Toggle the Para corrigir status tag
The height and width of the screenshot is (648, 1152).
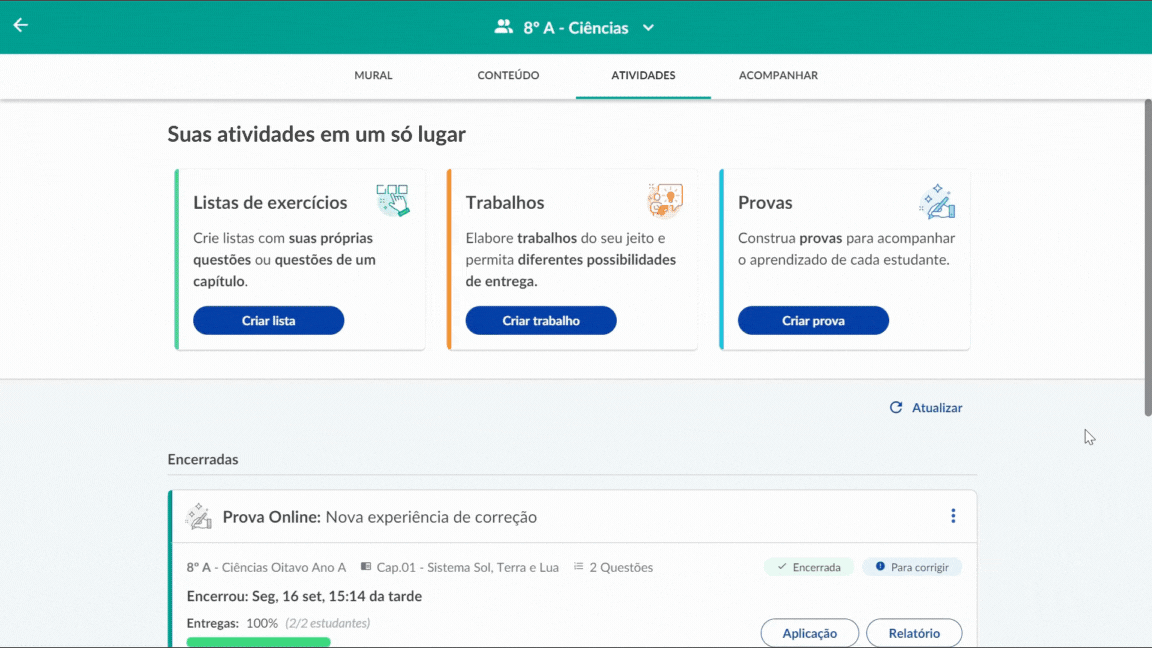point(912,567)
